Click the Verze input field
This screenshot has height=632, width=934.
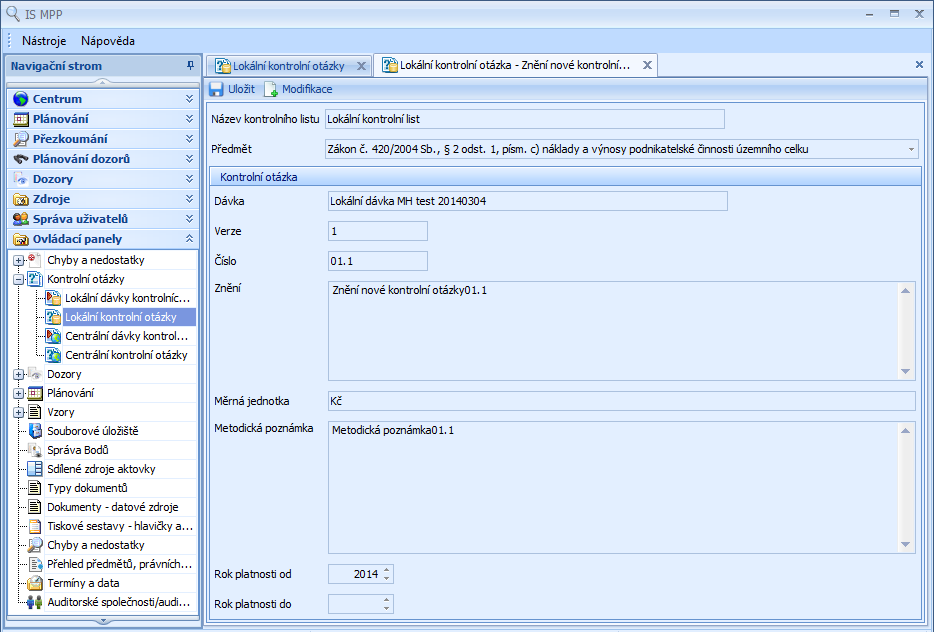point(378,231)
